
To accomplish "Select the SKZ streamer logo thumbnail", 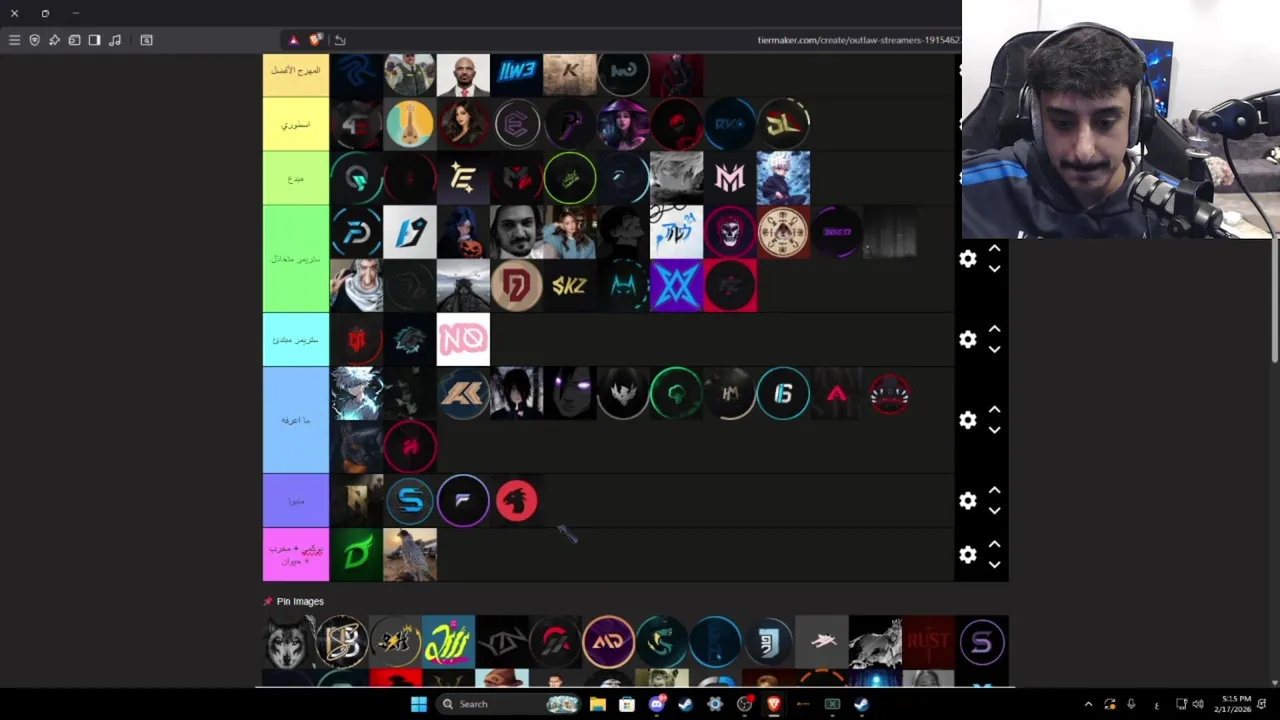I will point(569,286).
